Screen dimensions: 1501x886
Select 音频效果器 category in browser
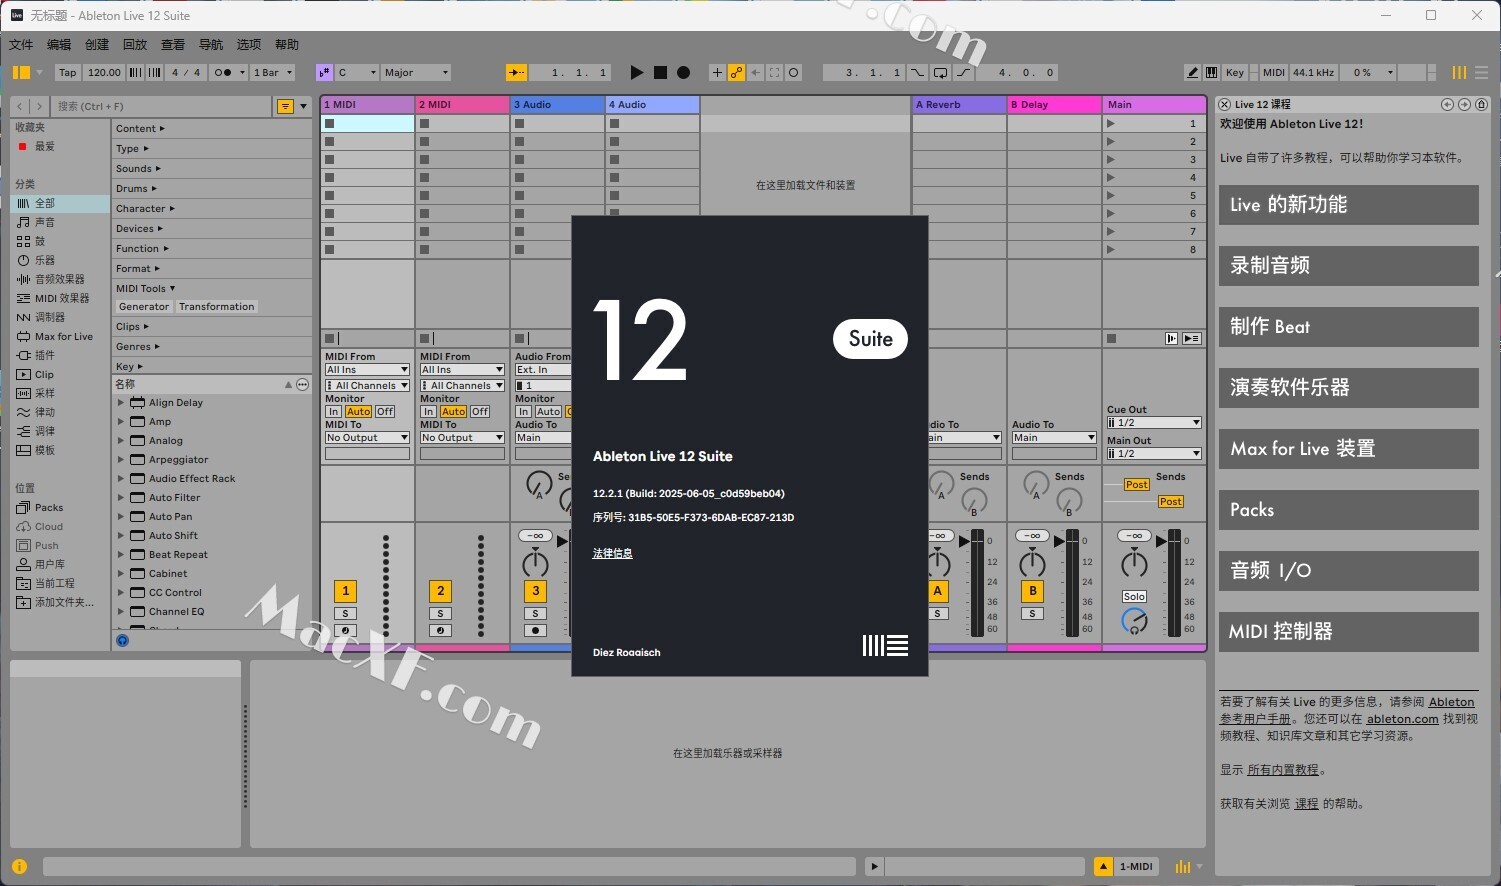(x=60, y=279)
